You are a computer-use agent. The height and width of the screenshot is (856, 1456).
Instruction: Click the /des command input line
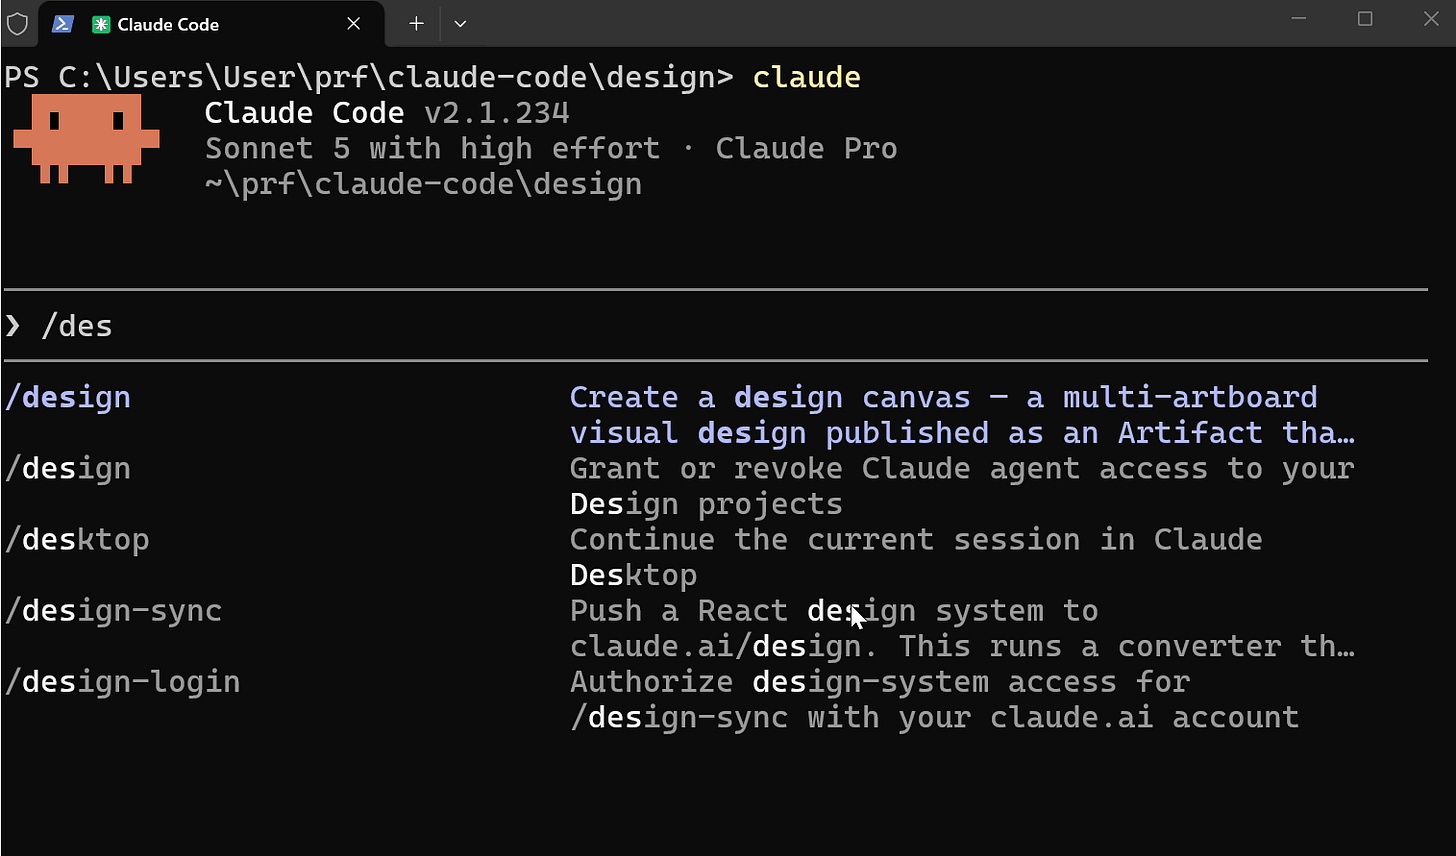(715, 326)
